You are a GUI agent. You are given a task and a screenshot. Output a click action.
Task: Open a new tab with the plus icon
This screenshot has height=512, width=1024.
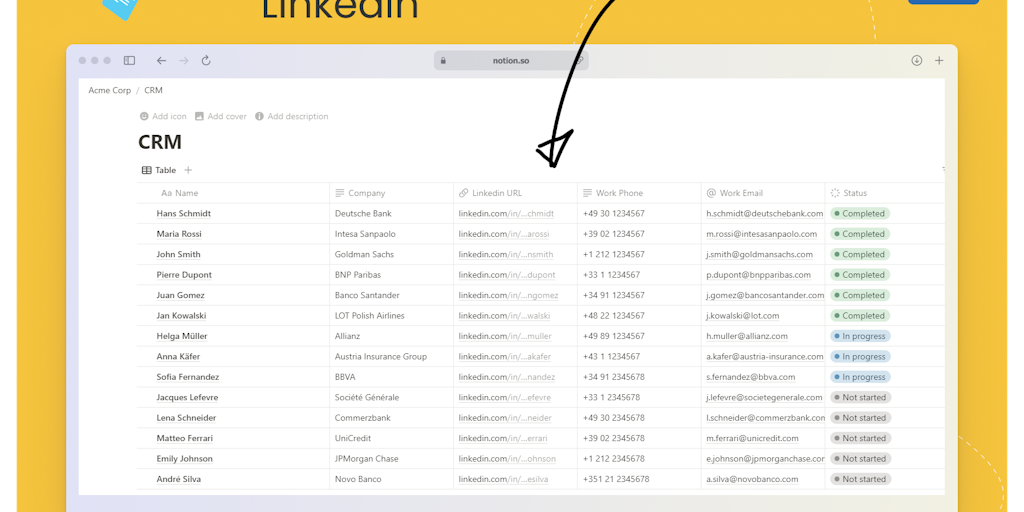coord(939,61)
